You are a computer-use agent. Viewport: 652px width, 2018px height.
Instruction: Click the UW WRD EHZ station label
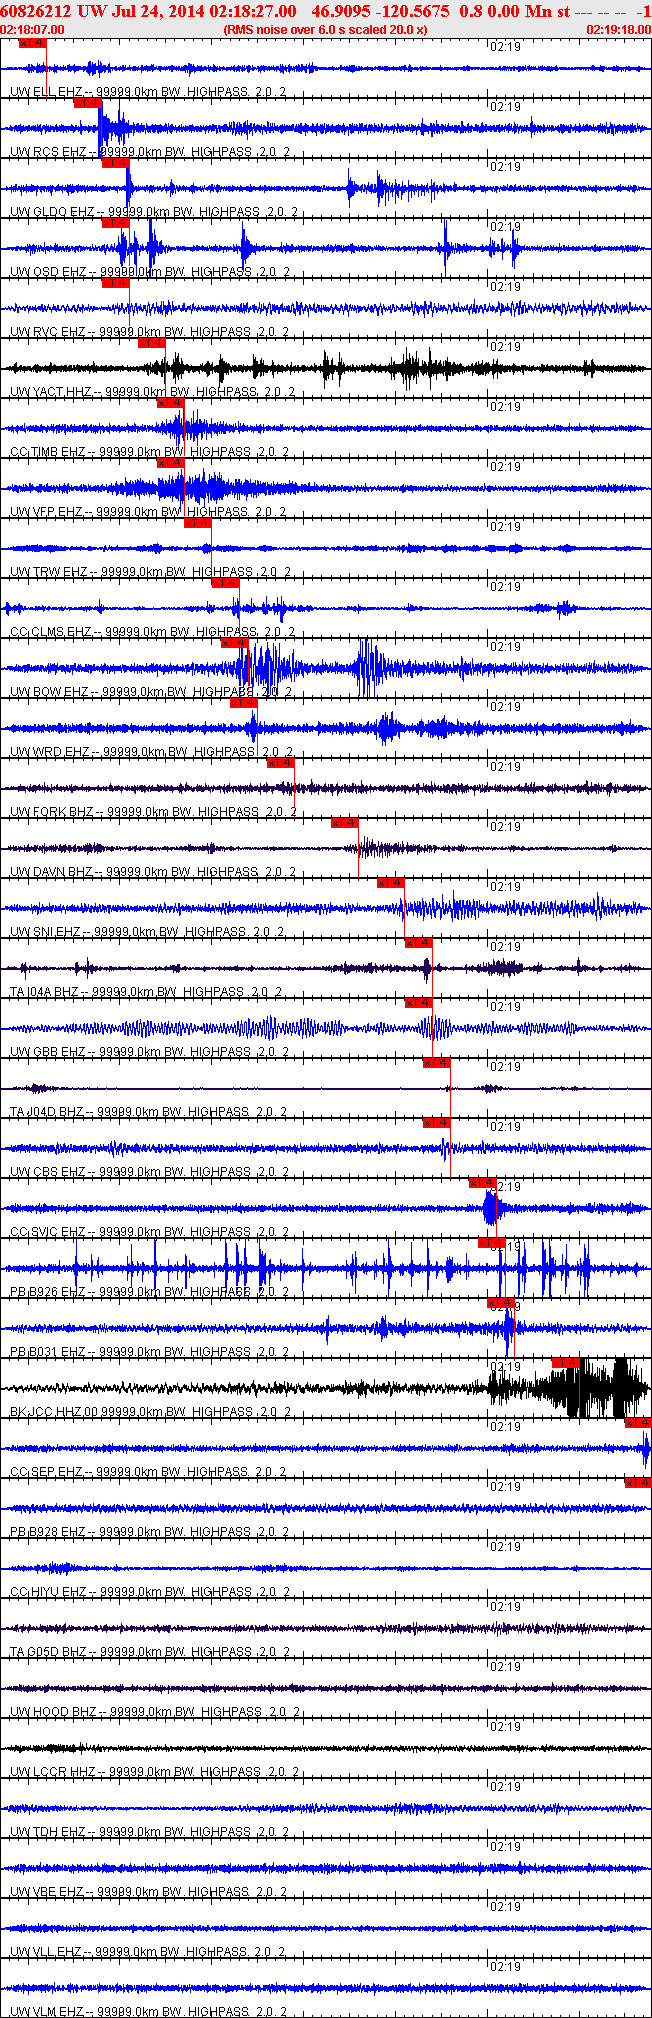[49, 752]
